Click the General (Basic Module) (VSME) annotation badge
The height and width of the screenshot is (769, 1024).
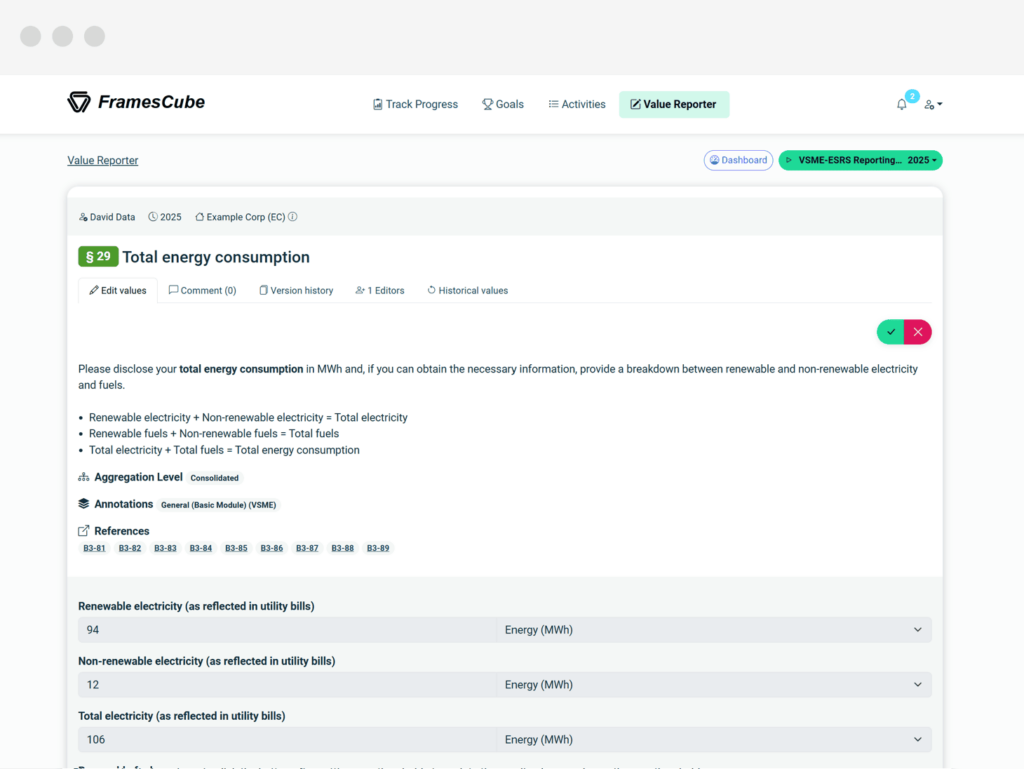click(x=219, y=505)
